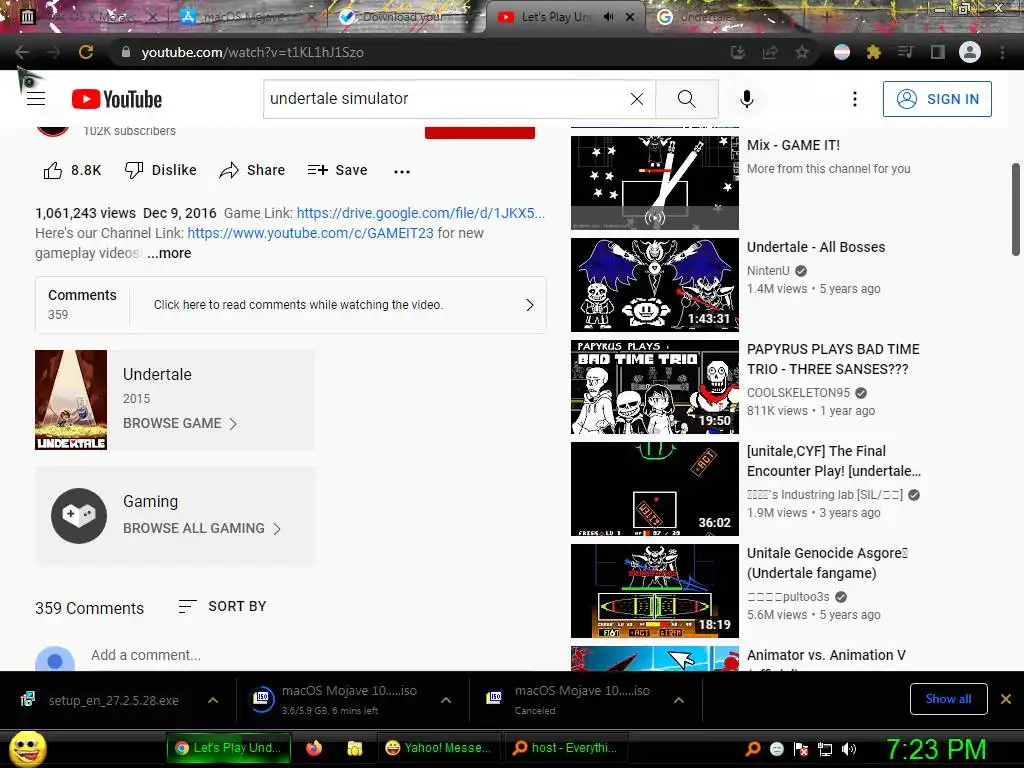
Task: Open the SORT BY comments dropdown
Action: [x=223, y=607]
